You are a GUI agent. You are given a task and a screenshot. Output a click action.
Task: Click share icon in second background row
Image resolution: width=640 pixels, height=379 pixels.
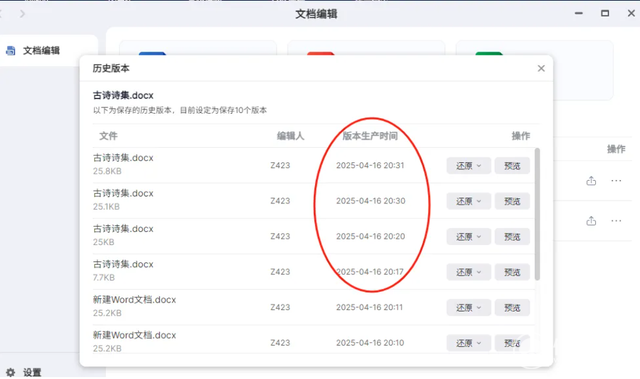tap(591, 221)
